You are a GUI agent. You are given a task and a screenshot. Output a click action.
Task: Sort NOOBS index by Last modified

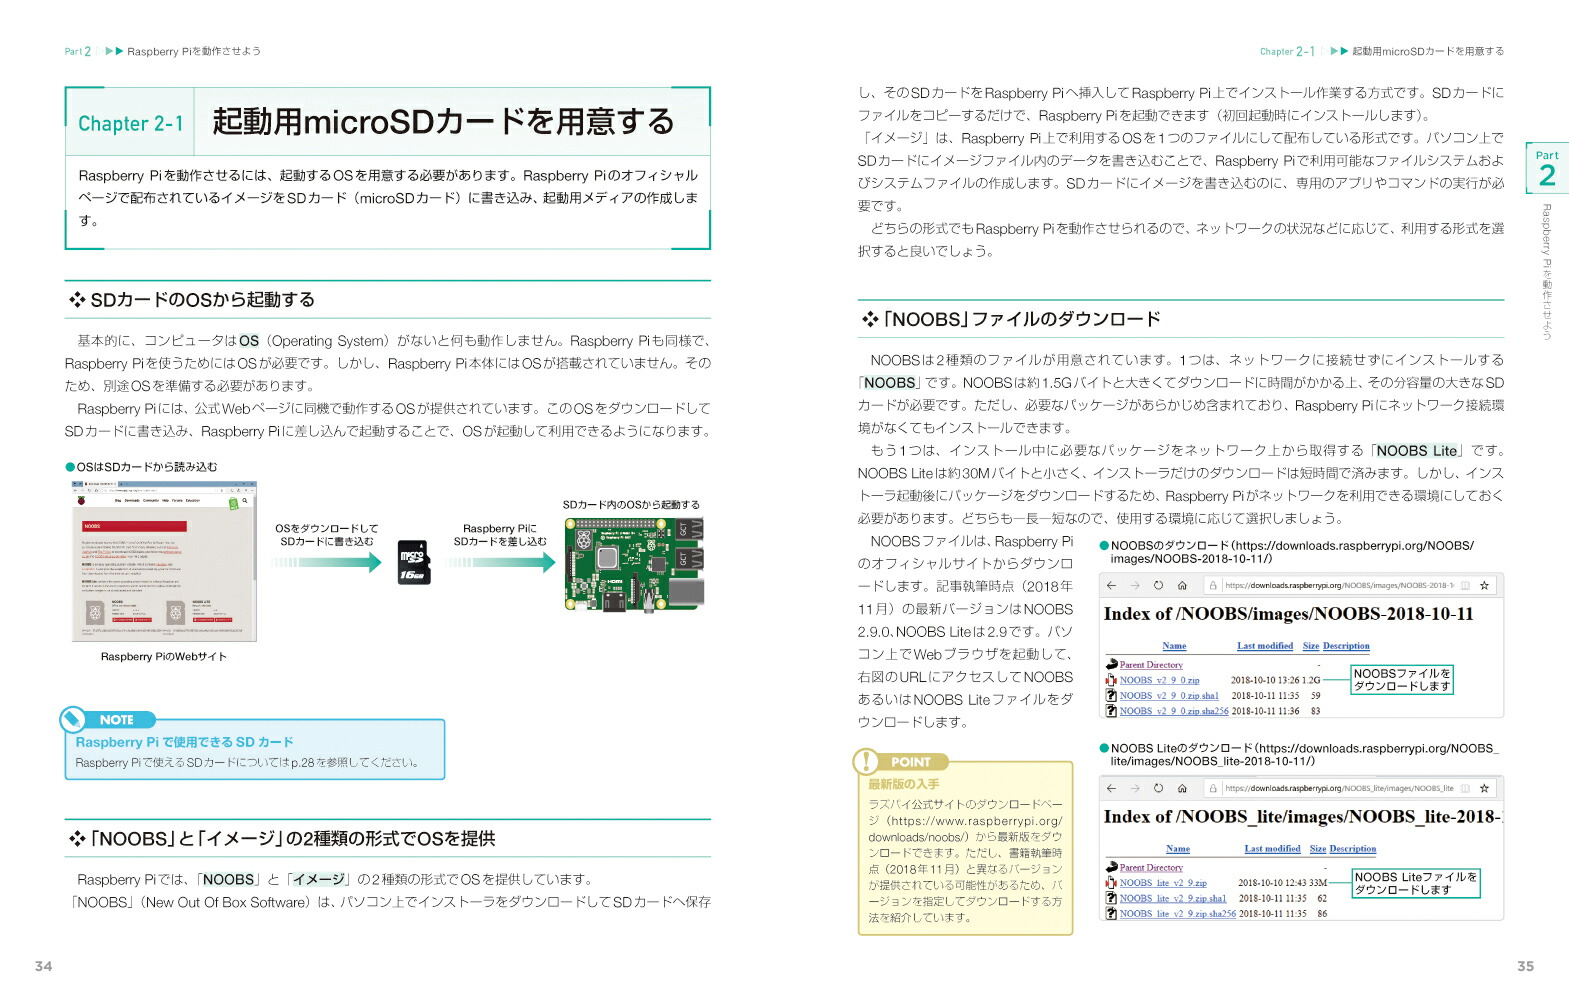(x=1264, y=646)
